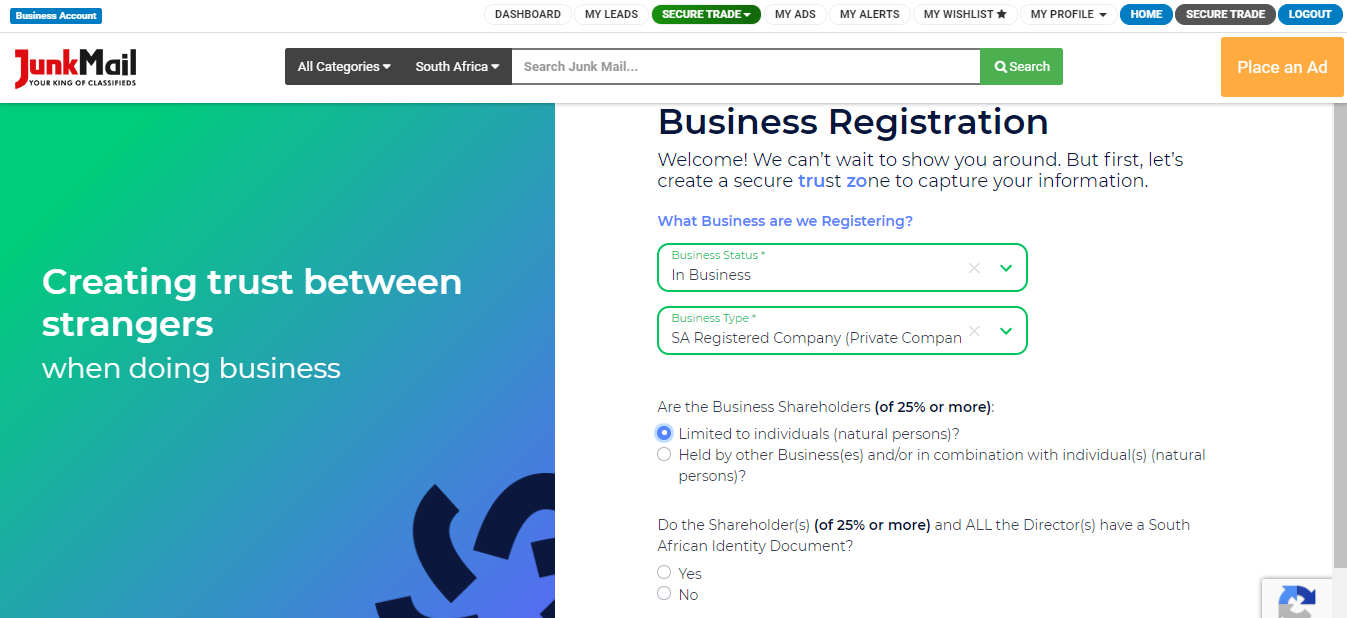Click the Place an Ad button
Image resolution: width=1347 pixels, height=618 pixels.
(x=1281, y=66)
